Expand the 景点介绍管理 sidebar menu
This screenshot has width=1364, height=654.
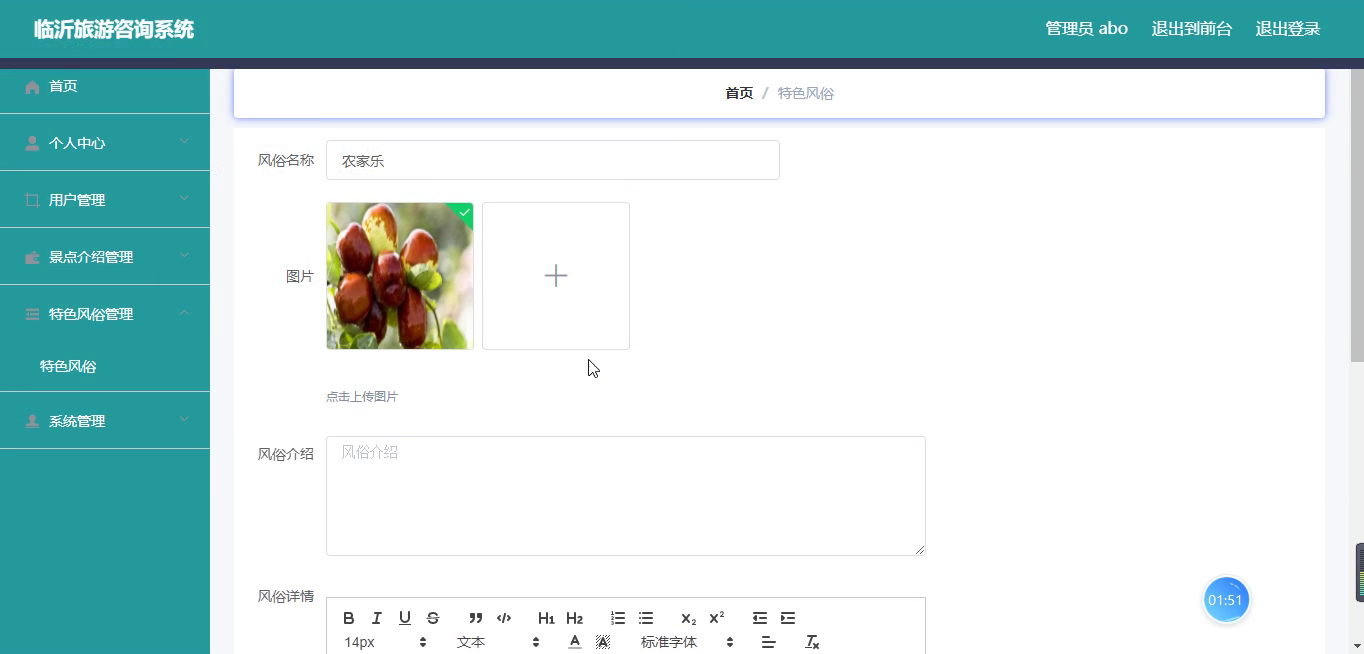pos(105,257)
